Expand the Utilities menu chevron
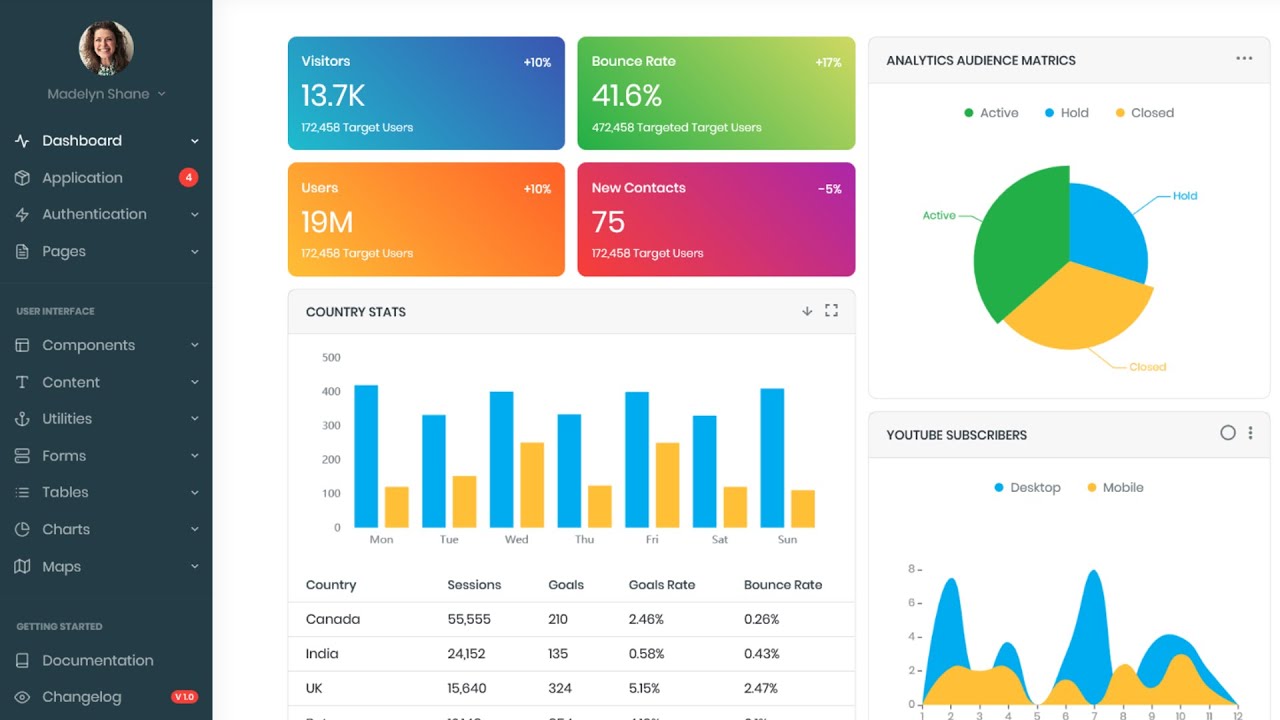This screenshot has height=720, width=1280. [195, 419]
